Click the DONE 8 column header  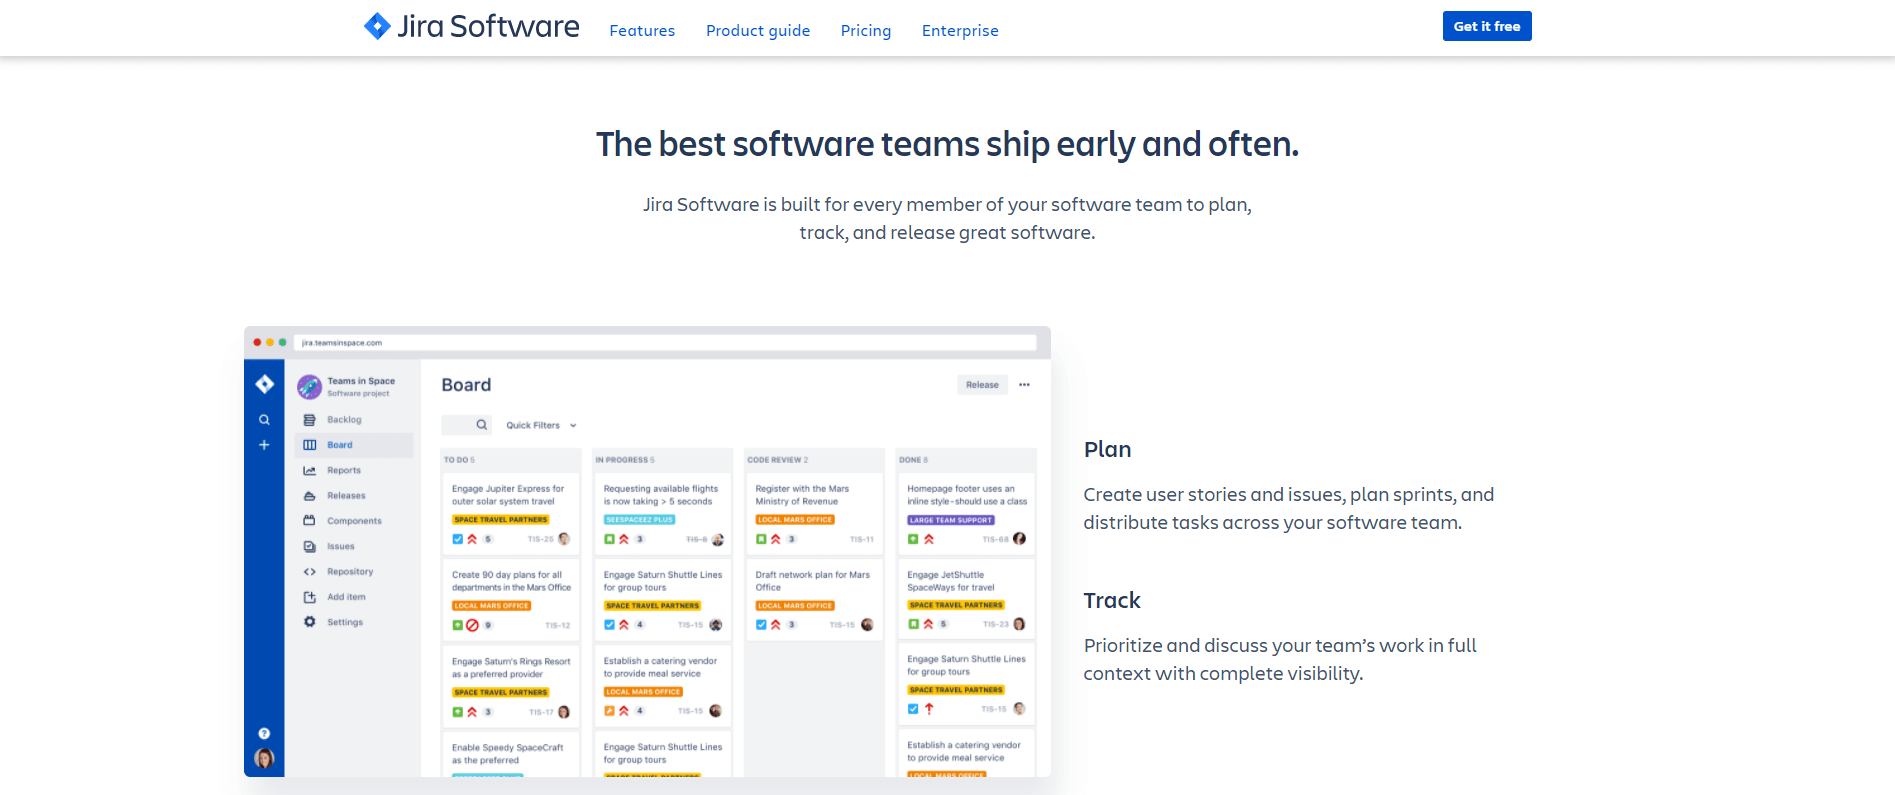(x=914, y=460)
